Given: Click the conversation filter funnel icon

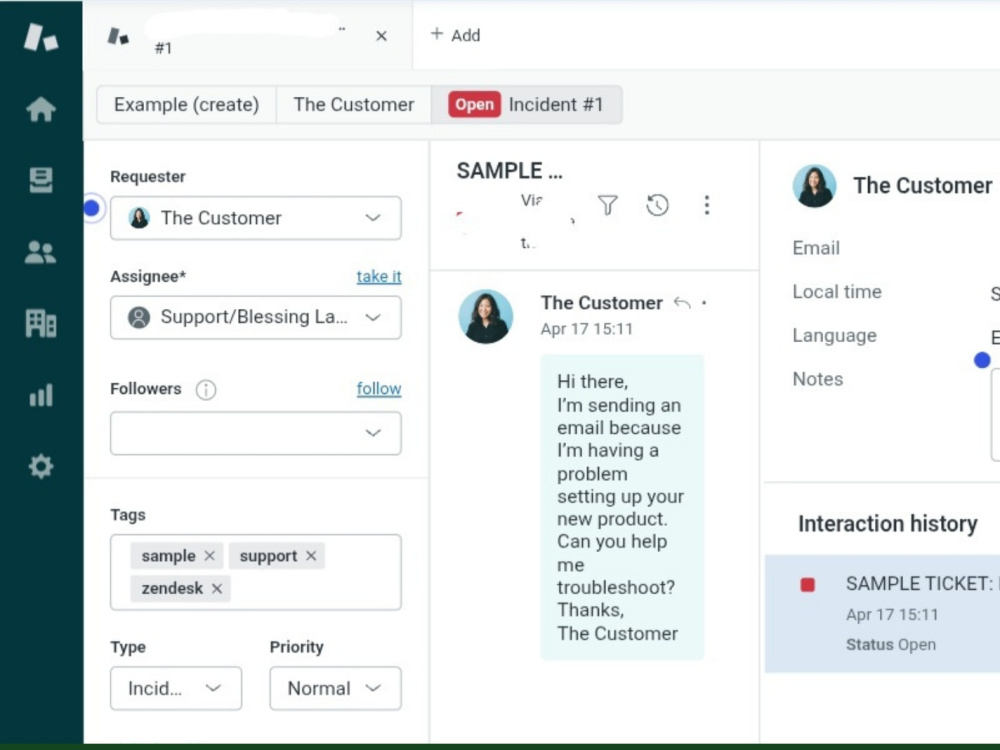Looking at the screenshot, I should [608, 205].
